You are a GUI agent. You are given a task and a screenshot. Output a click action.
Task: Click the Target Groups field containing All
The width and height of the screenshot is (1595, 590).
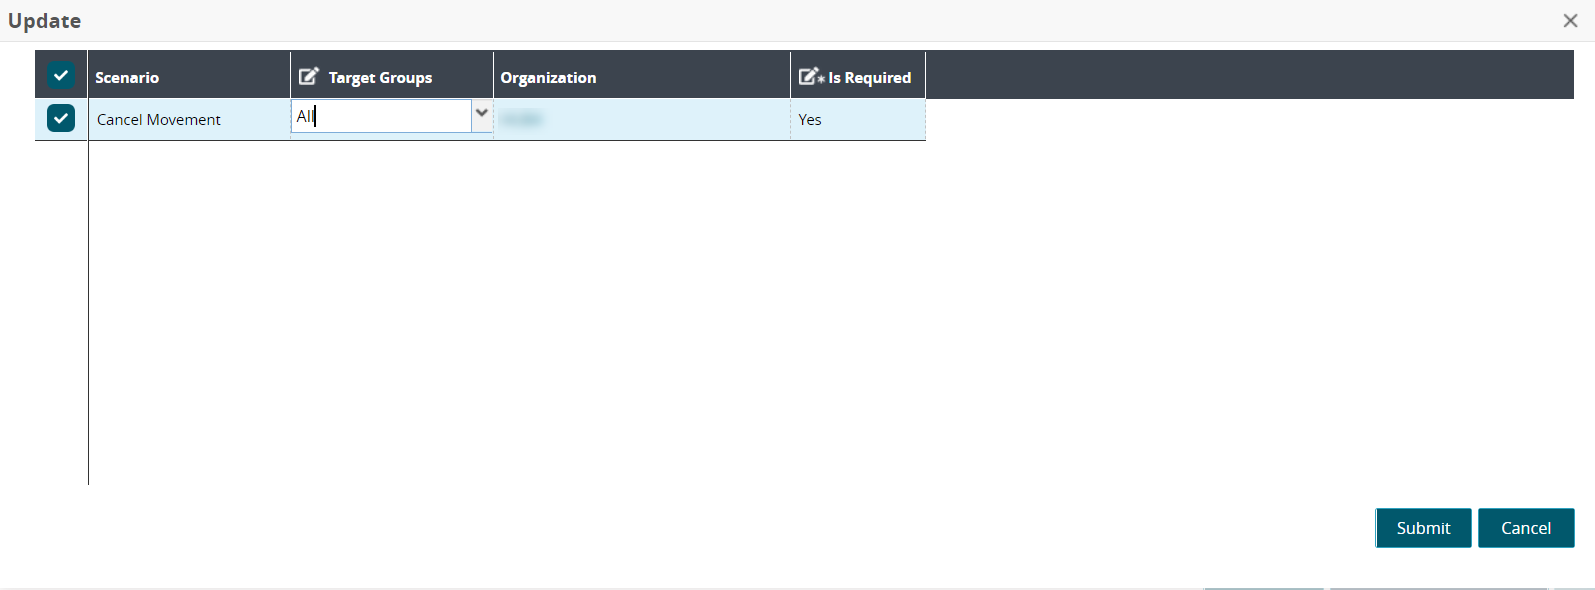[x=380, y=116]
